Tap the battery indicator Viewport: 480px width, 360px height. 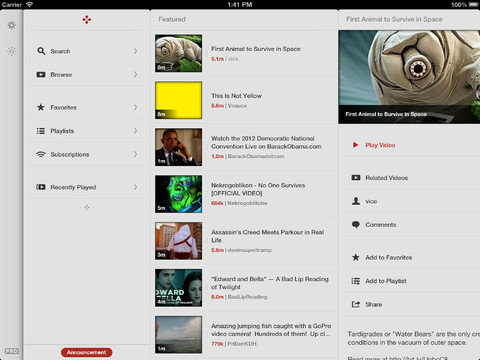(x=473, y=5)
